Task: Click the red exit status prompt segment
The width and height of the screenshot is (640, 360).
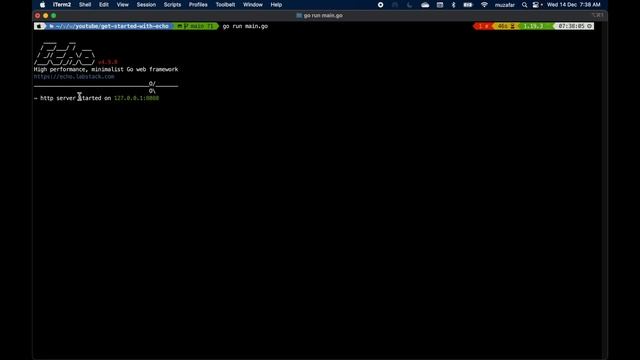Action: (483, 26)
